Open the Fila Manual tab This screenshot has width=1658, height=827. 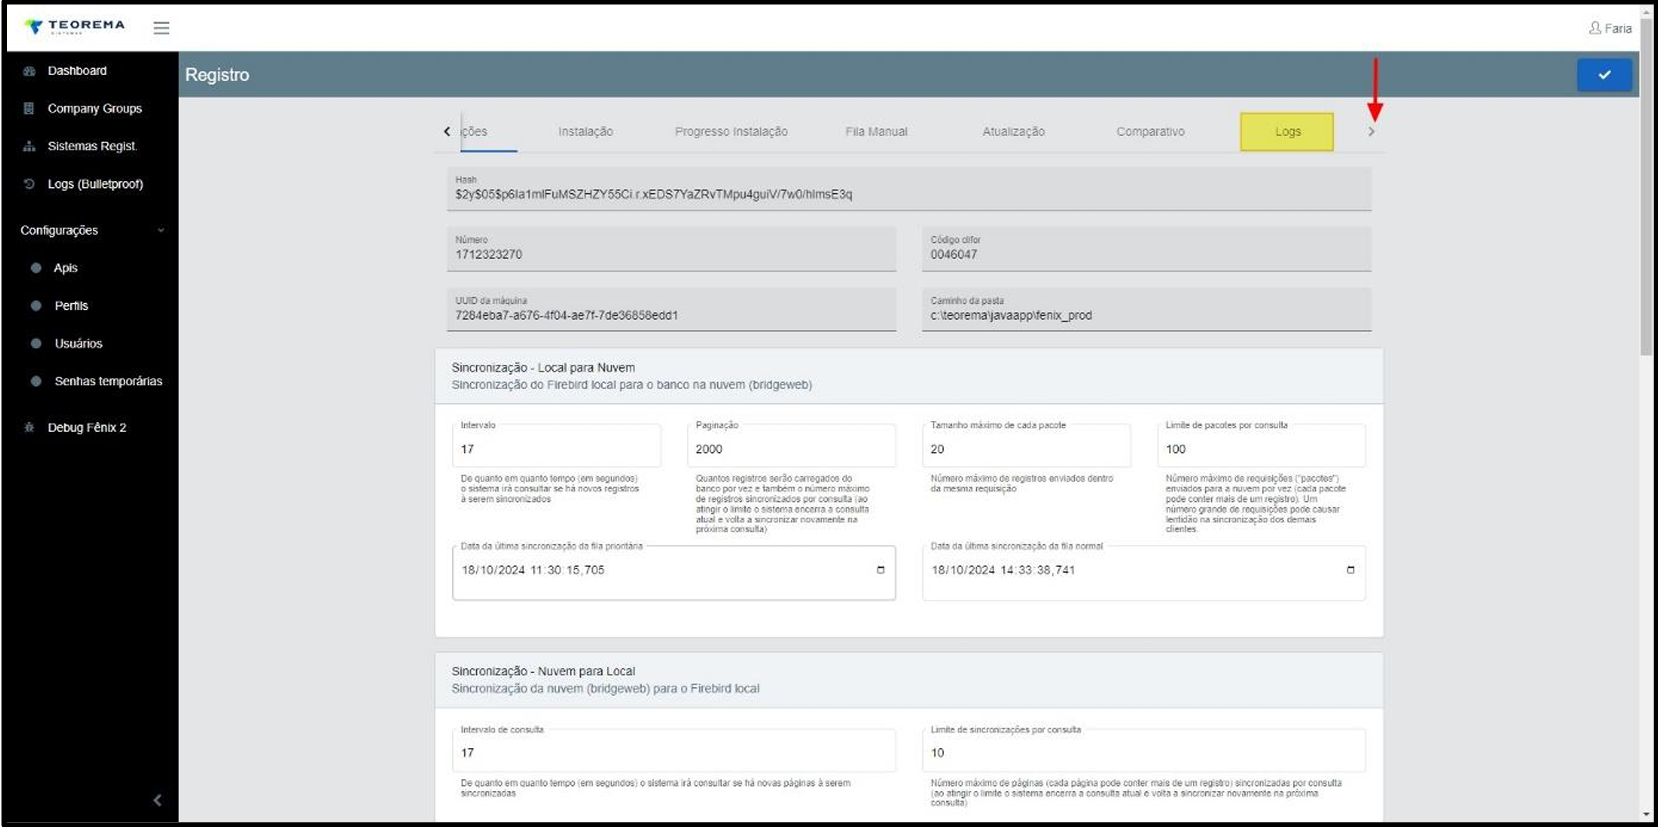[x=876, y=131]
